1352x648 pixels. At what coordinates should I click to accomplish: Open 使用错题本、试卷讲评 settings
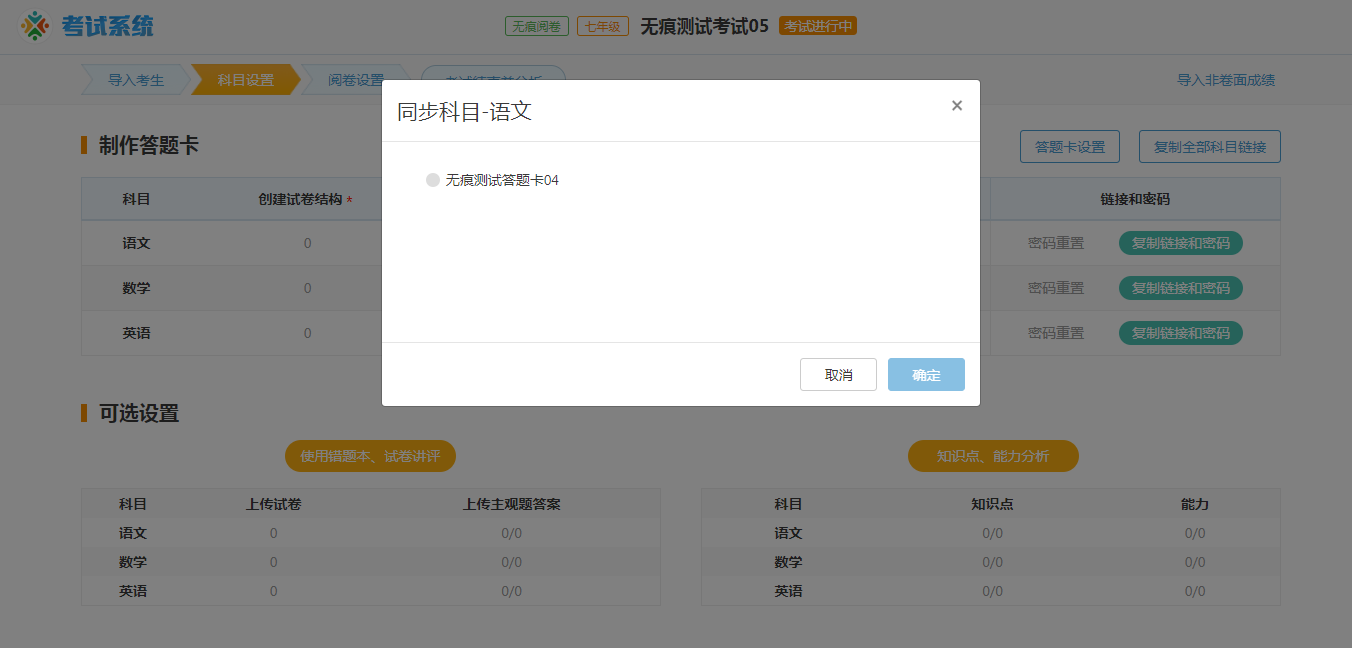(x=370, y=455)
